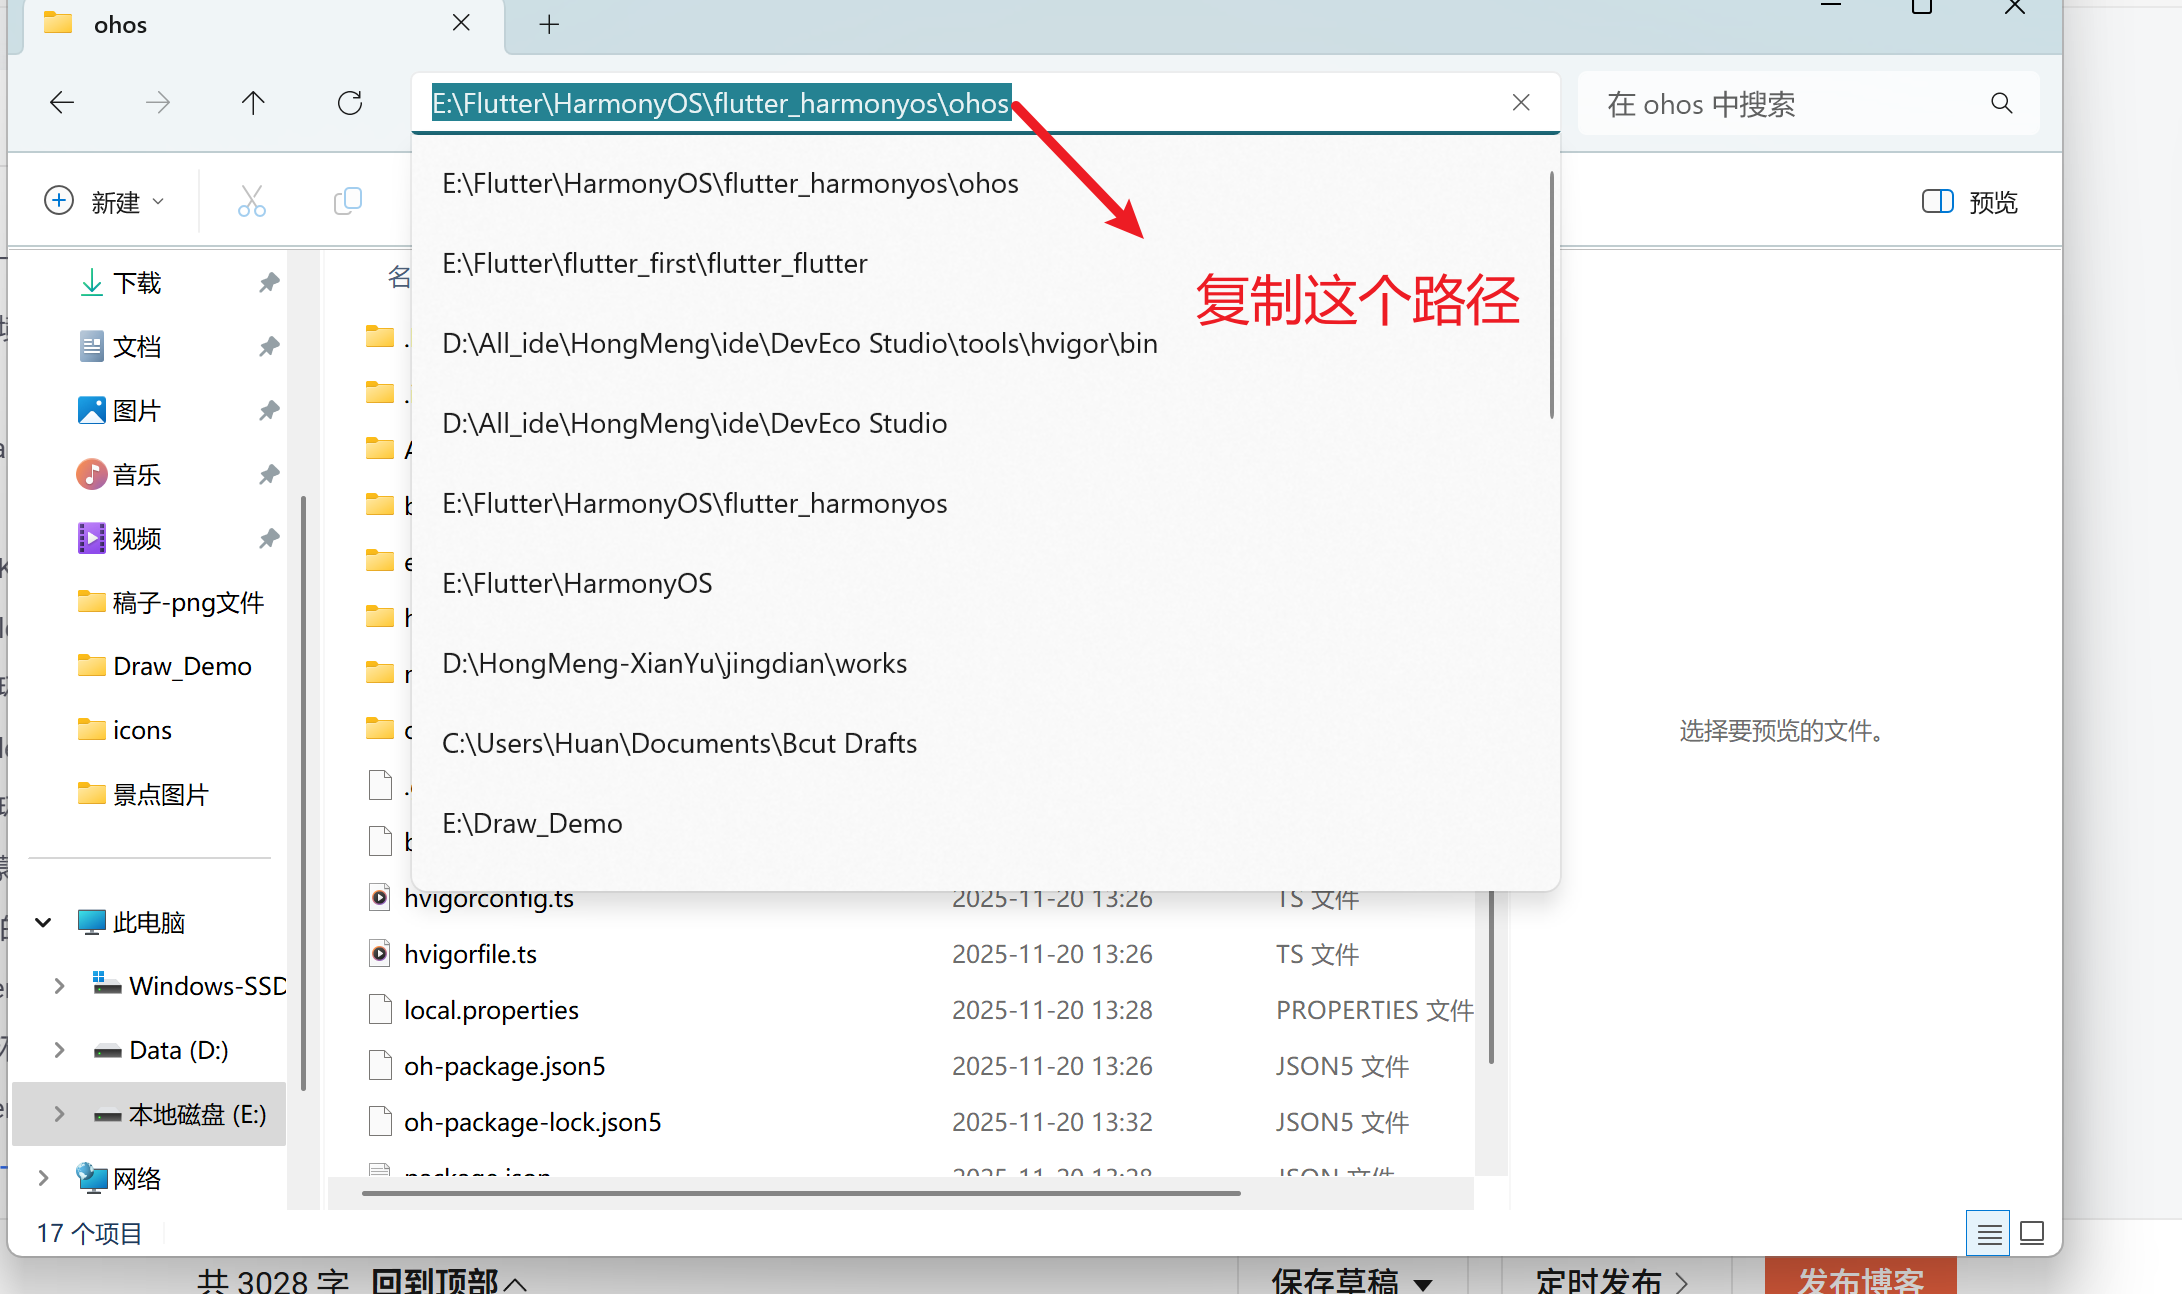Click the Copy icon in toolbar
The image size is (2182, 1294).
tap(347, 202)
